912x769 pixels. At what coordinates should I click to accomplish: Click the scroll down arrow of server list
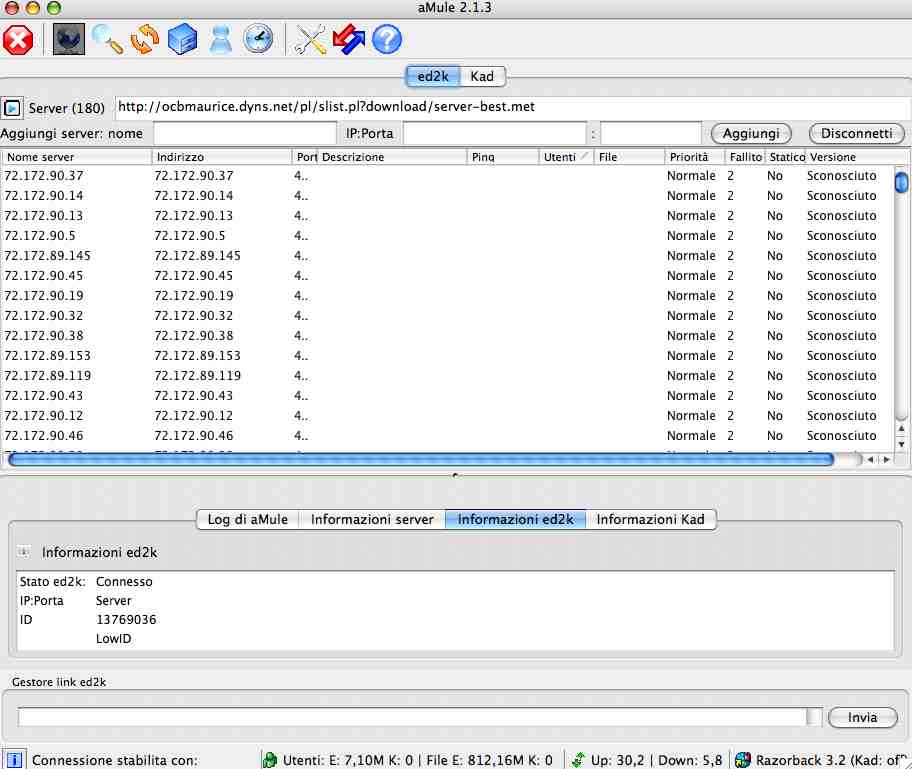click(901, 444)
